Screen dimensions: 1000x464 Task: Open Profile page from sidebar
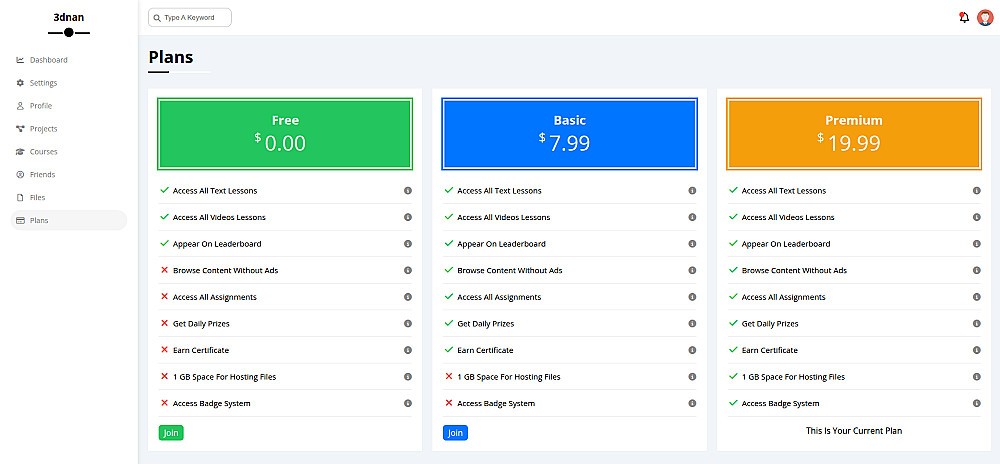coord(69,106)
